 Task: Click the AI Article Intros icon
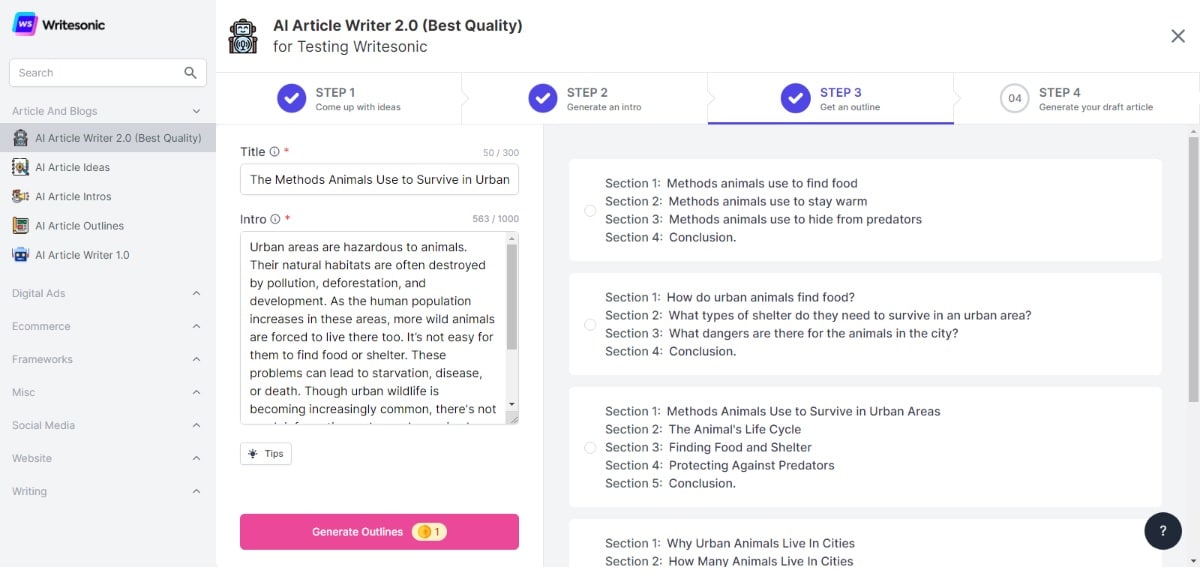coord(20,196)
